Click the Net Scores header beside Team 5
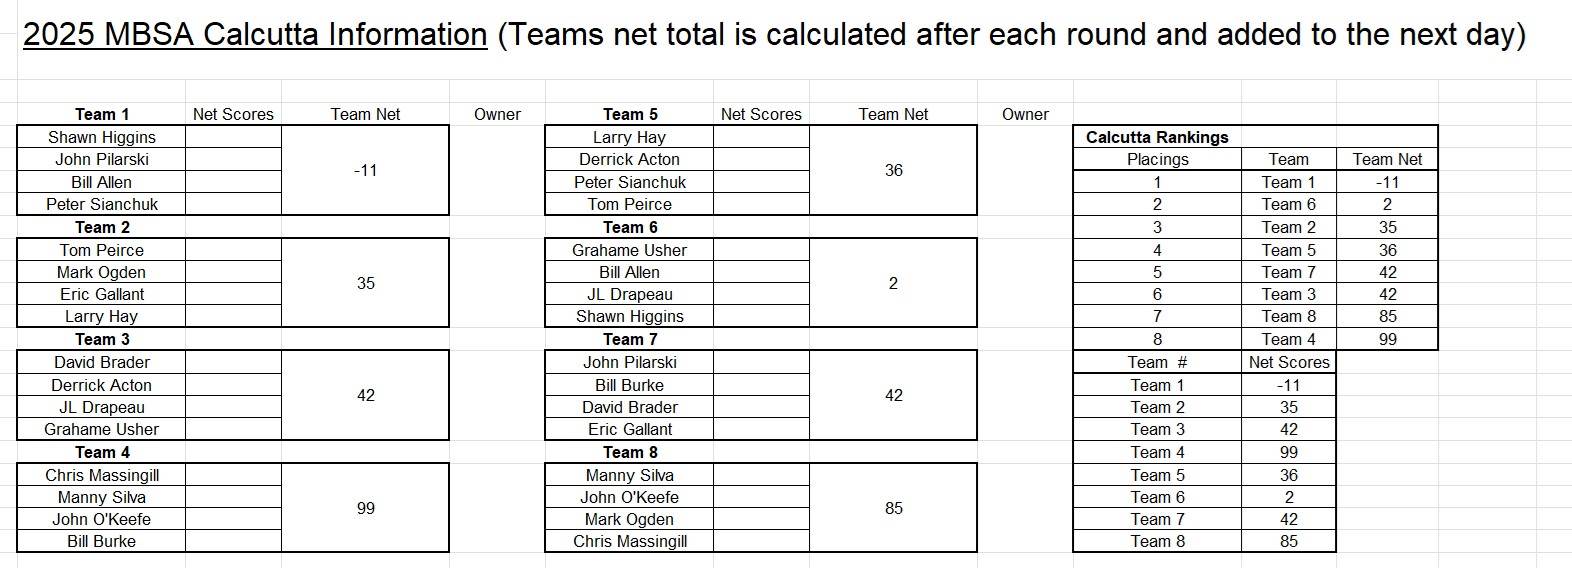Viewport: 1572px width, 568px height. [x=761, y=114]
